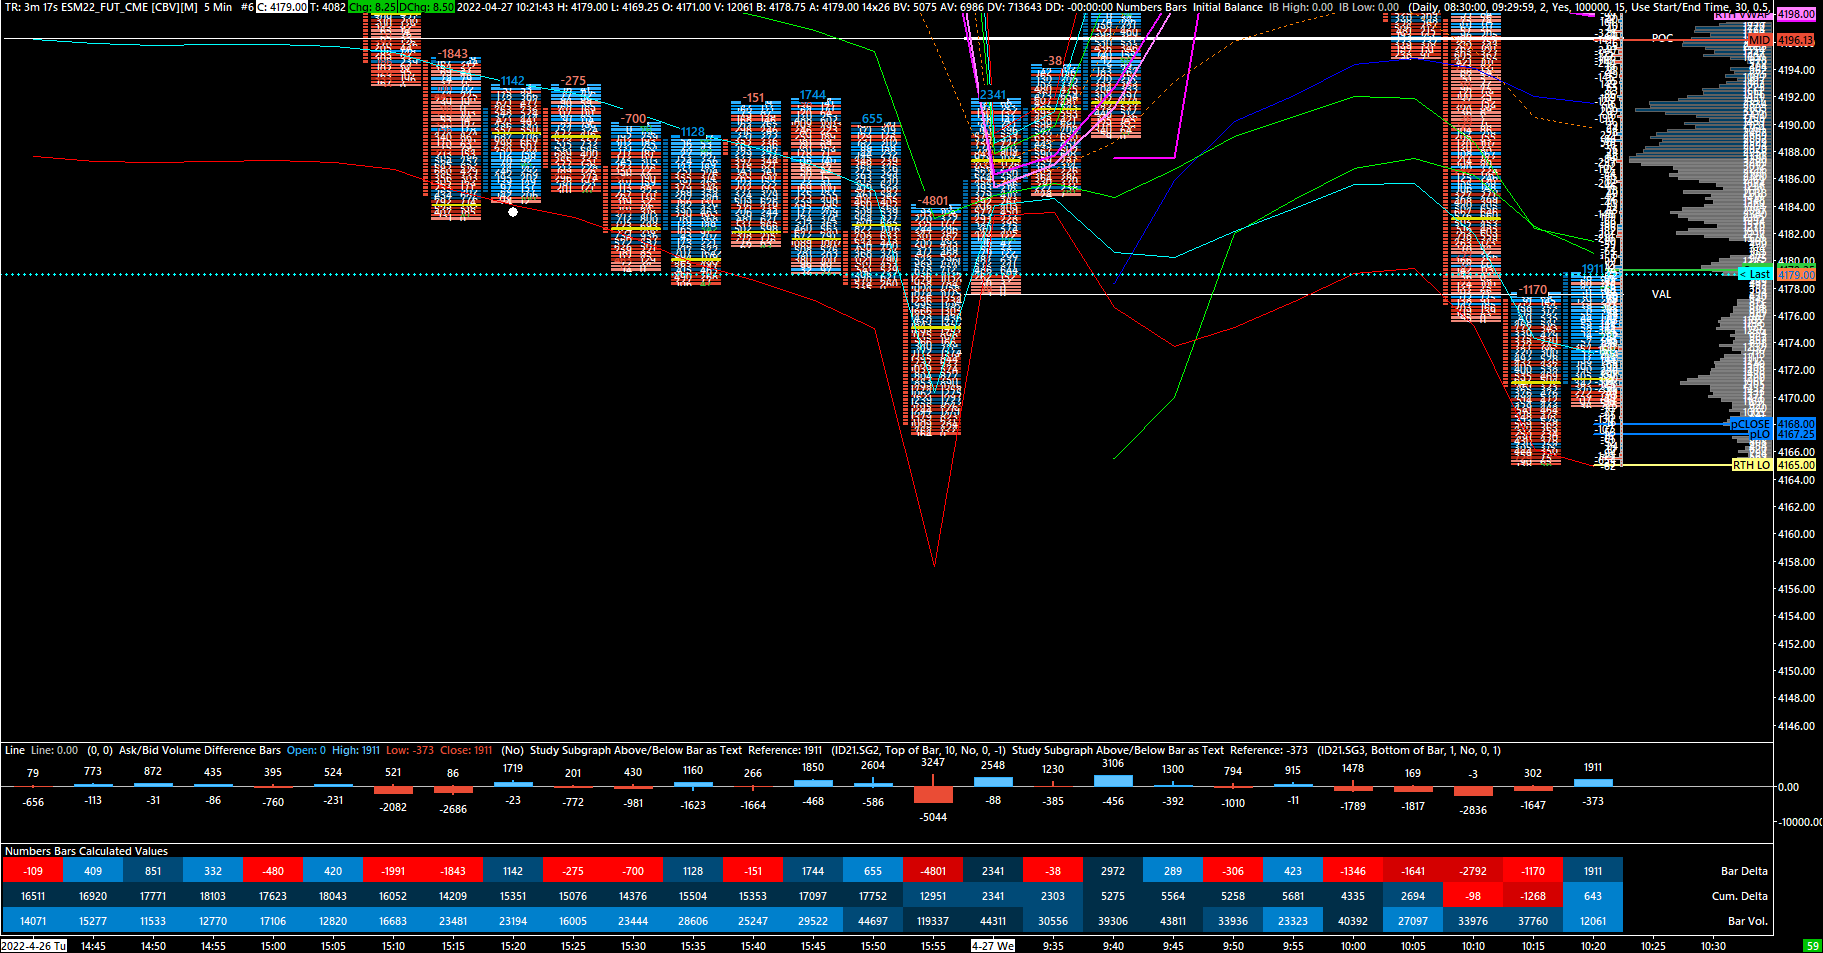The image size is (1823, 953).
Task: Select the Bar Vol. cell showing 44697
Action: tap(873, 921)
